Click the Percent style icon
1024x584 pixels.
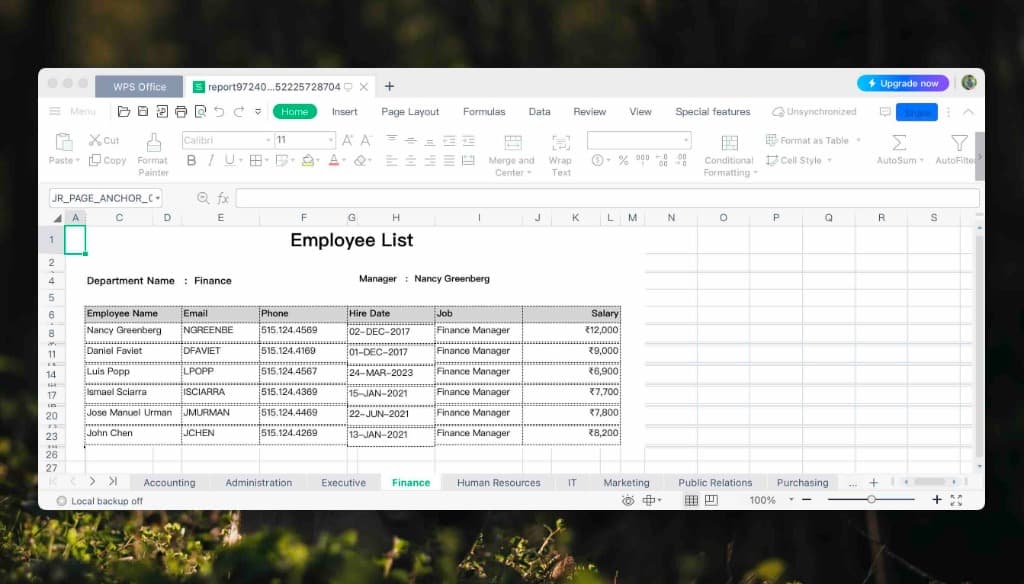[623, 161]
